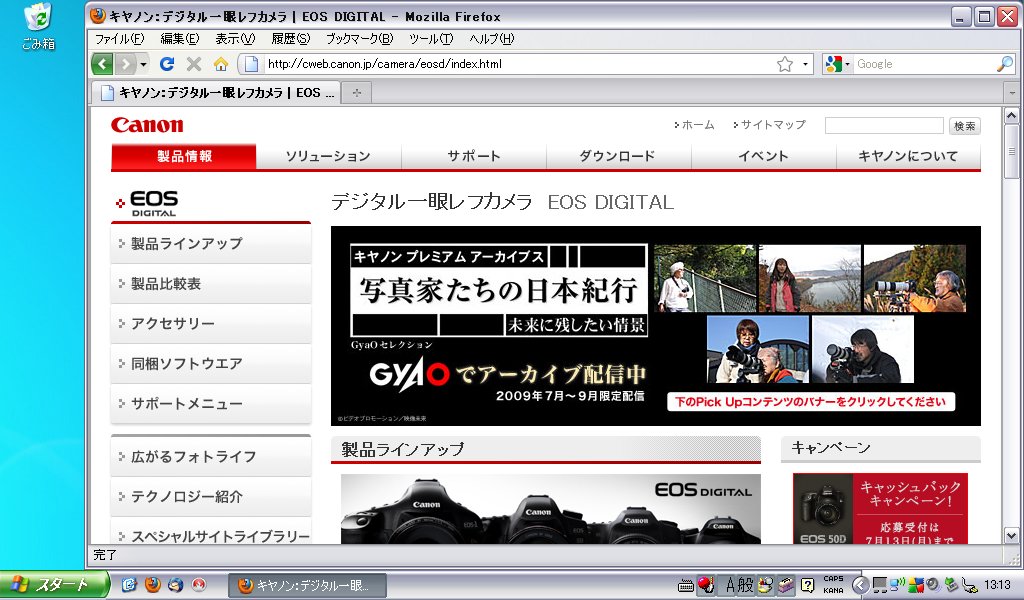
Task: Open the 表示 menu
Action: point(235,39)
